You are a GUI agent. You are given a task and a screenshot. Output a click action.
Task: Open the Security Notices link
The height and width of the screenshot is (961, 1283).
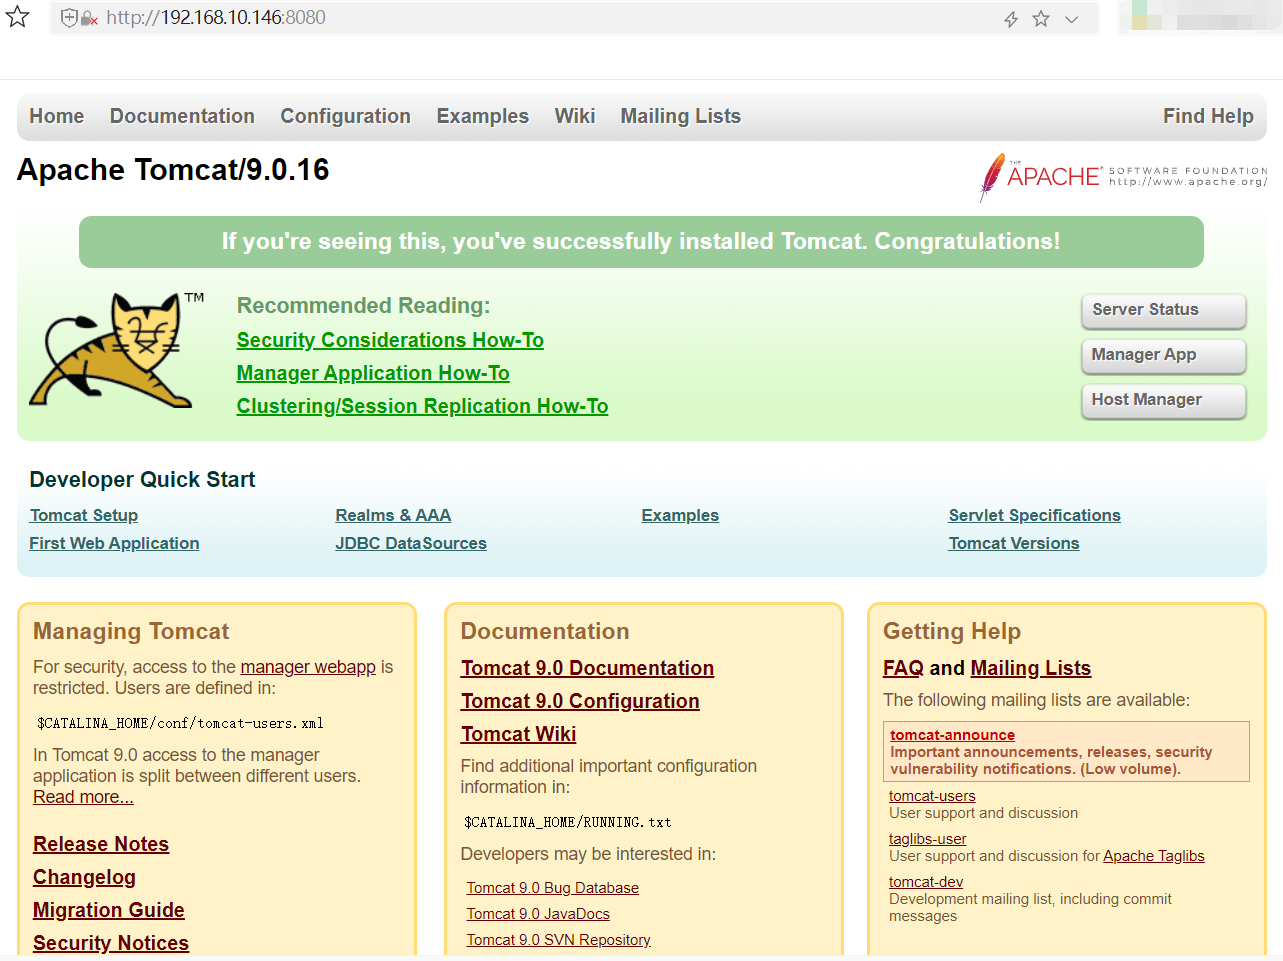pyautogui.click(x=111, y=943)
